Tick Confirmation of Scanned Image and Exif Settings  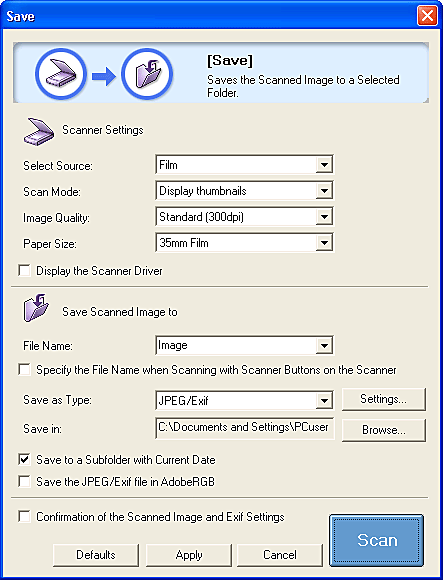click(24, 516)
